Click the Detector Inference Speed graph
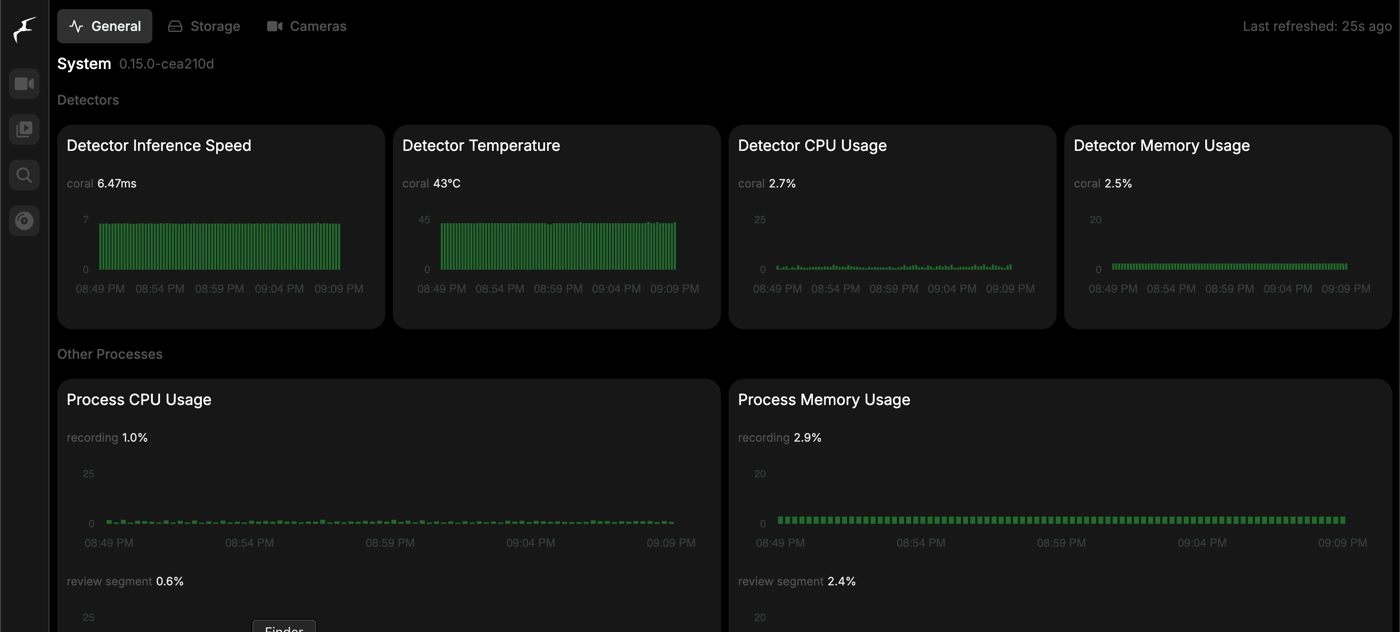1400x632 pixels. [x=219, y=245]
